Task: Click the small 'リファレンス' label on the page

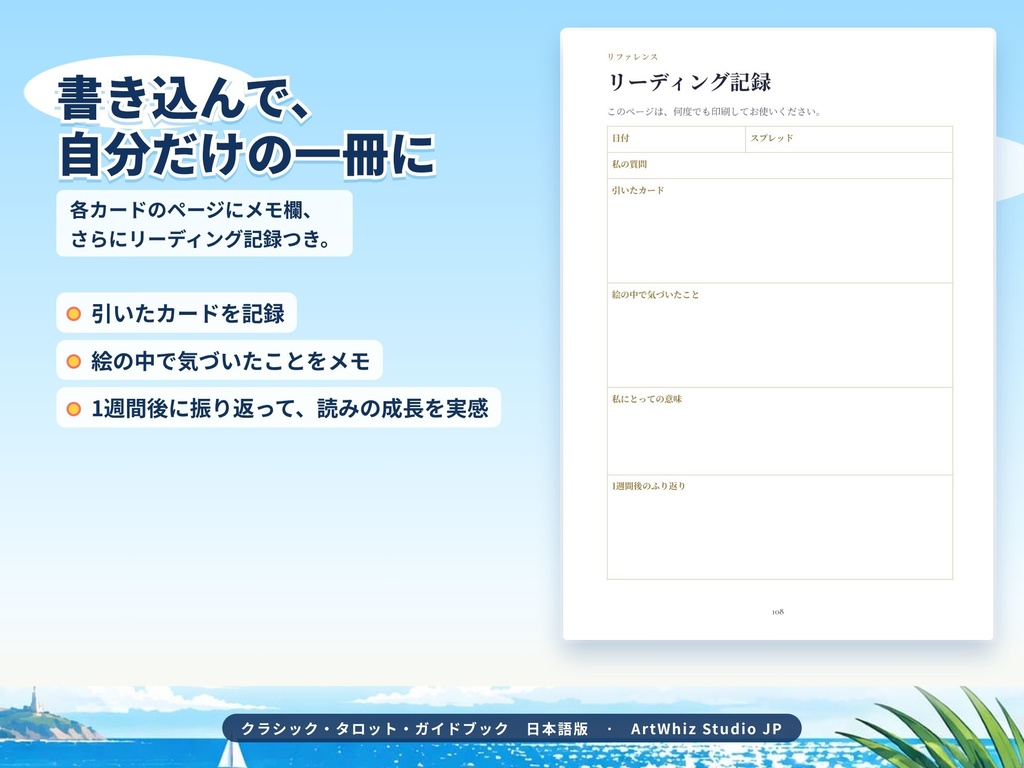Action: point(632,57)
